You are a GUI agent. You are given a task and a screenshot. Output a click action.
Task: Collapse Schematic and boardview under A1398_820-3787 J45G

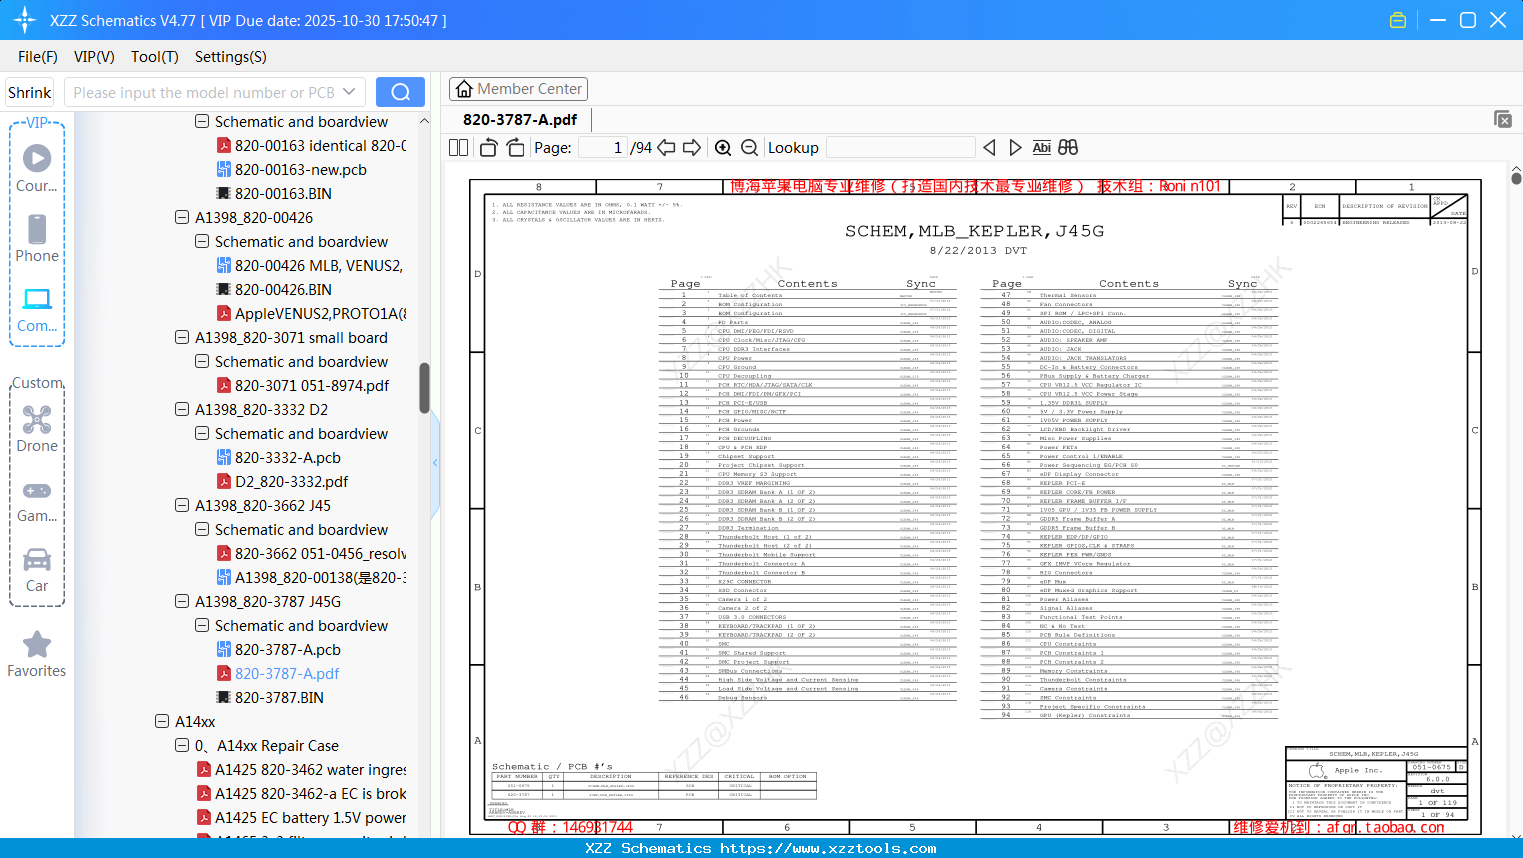[x=202, y=625]
